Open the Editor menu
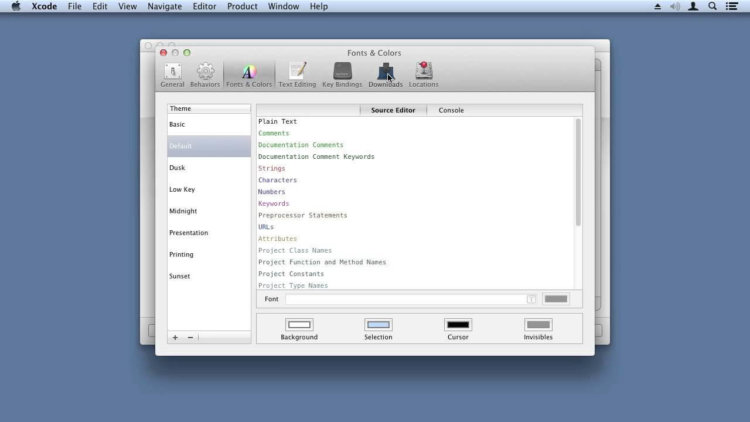Viewport: 750px width, 422px height. (x=204, y=6)
